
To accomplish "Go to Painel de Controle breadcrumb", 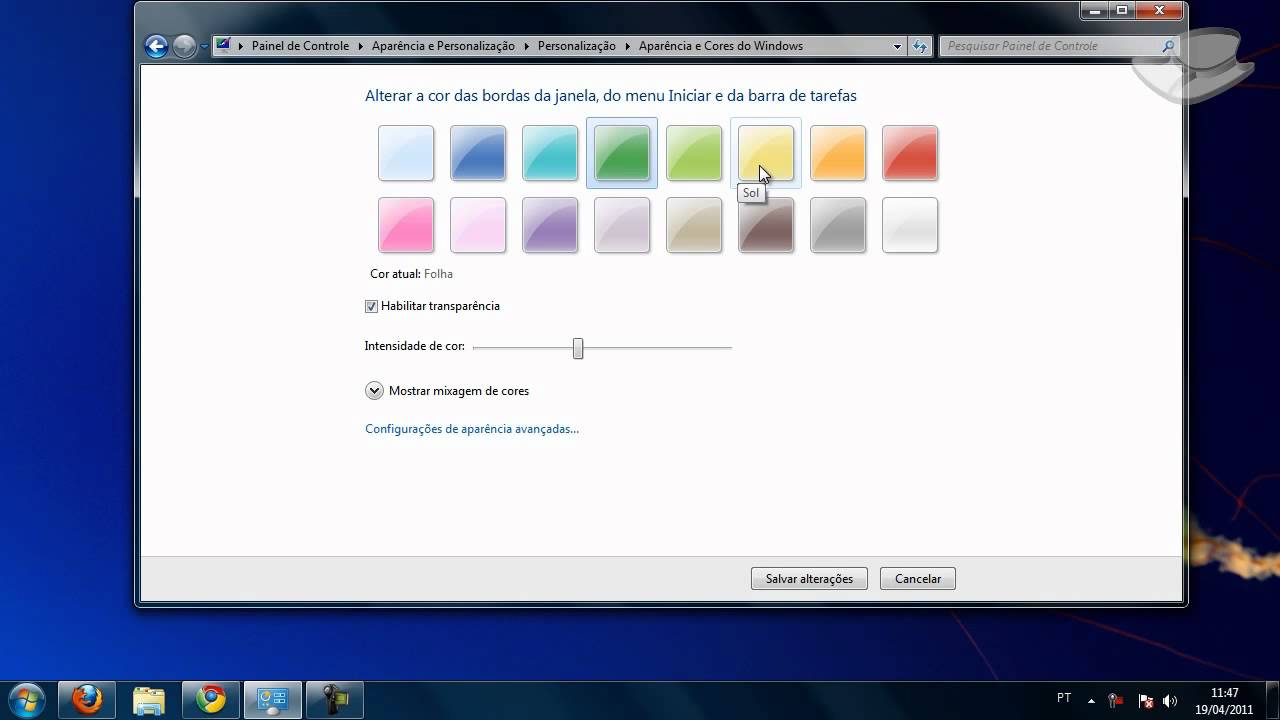I will coord(300,46).
